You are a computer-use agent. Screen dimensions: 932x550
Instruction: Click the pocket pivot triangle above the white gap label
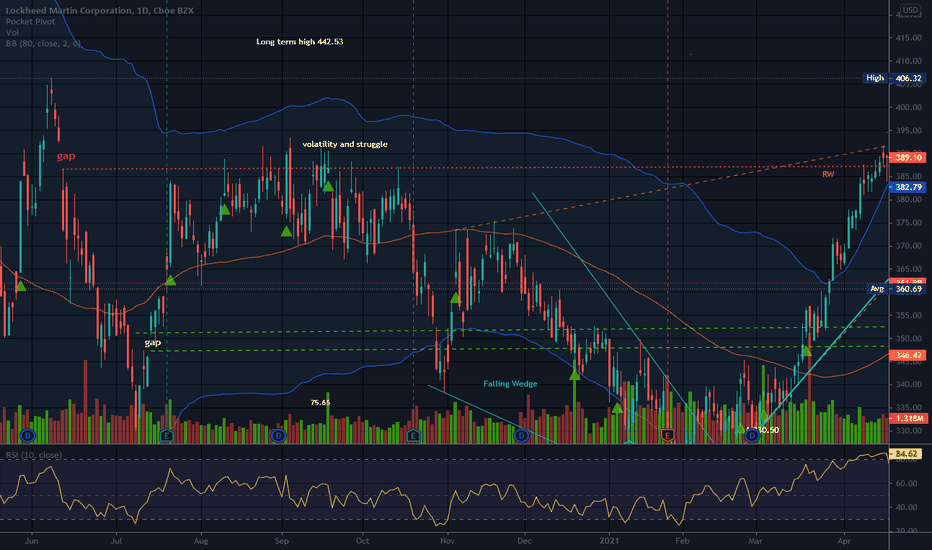click(x=170, y=280)
